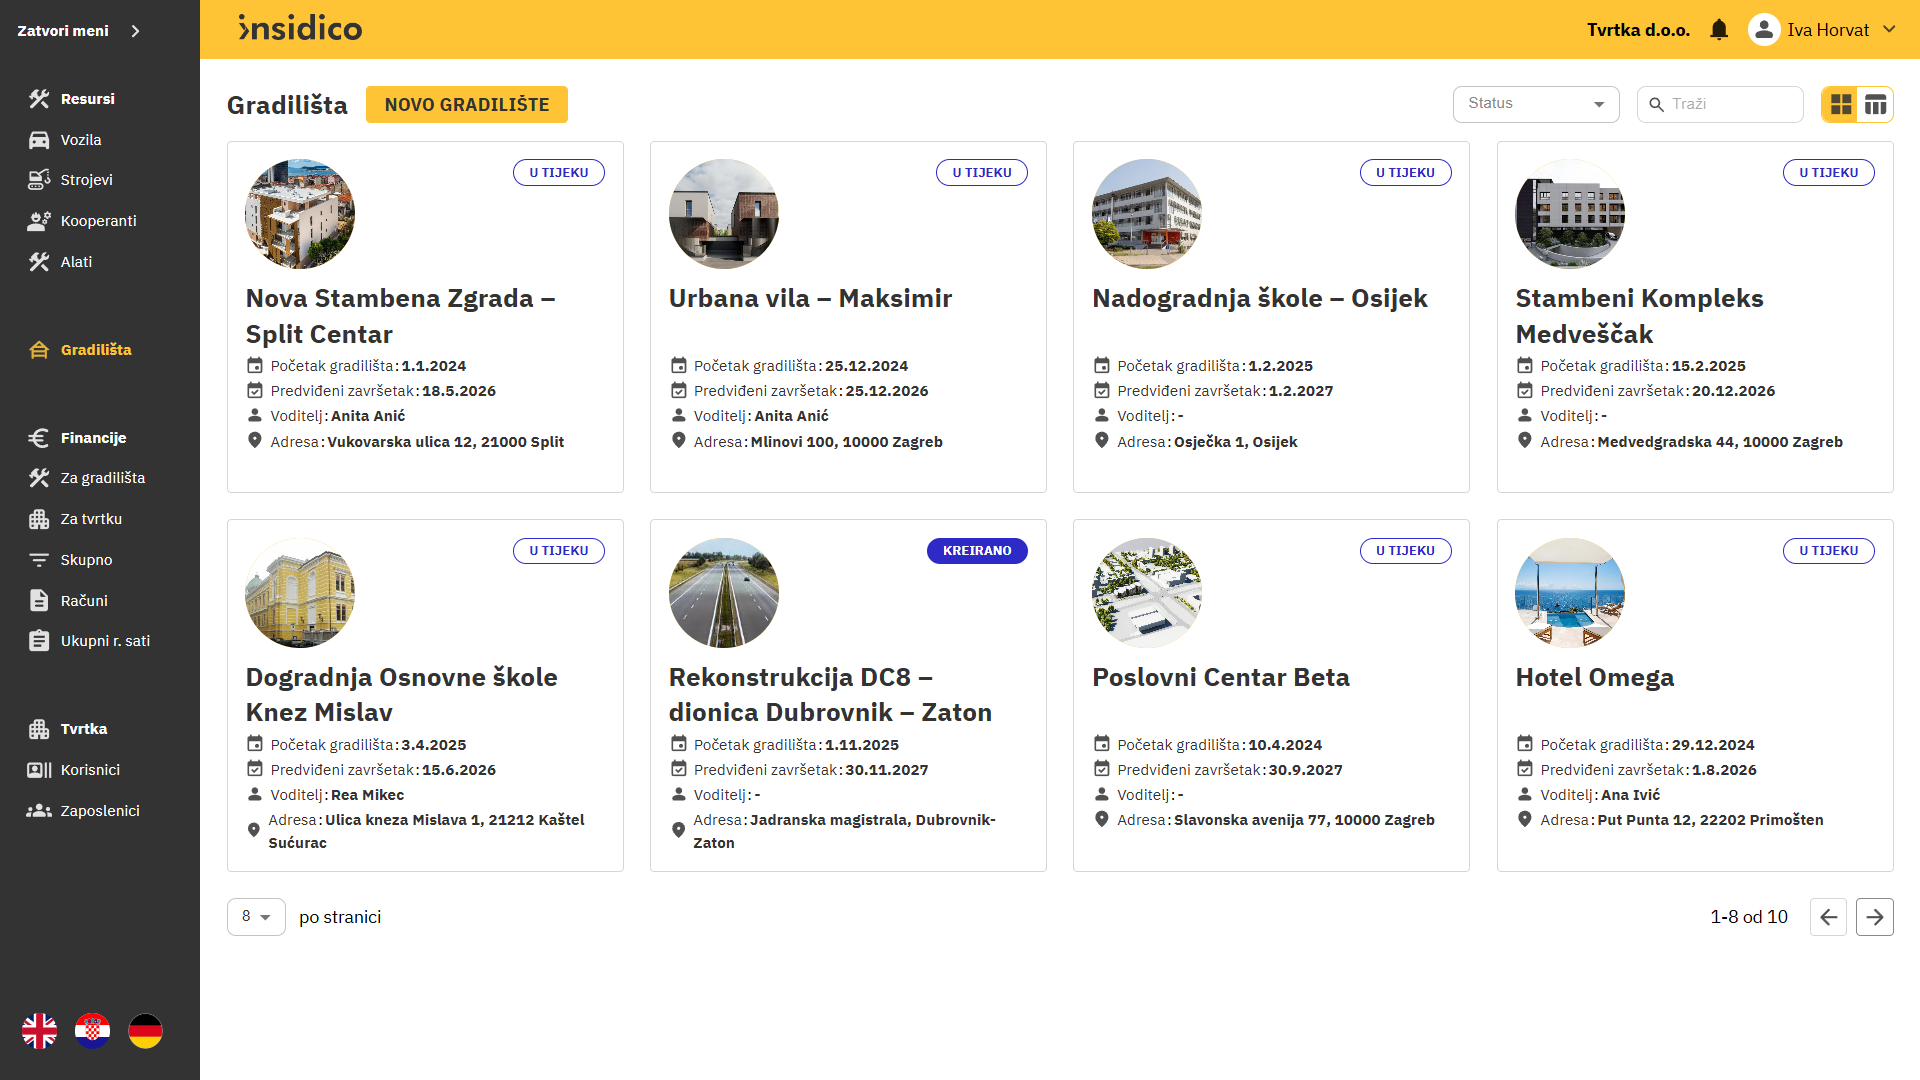
Task: Open Računi in the sidebar
Action: pos(84,601)
